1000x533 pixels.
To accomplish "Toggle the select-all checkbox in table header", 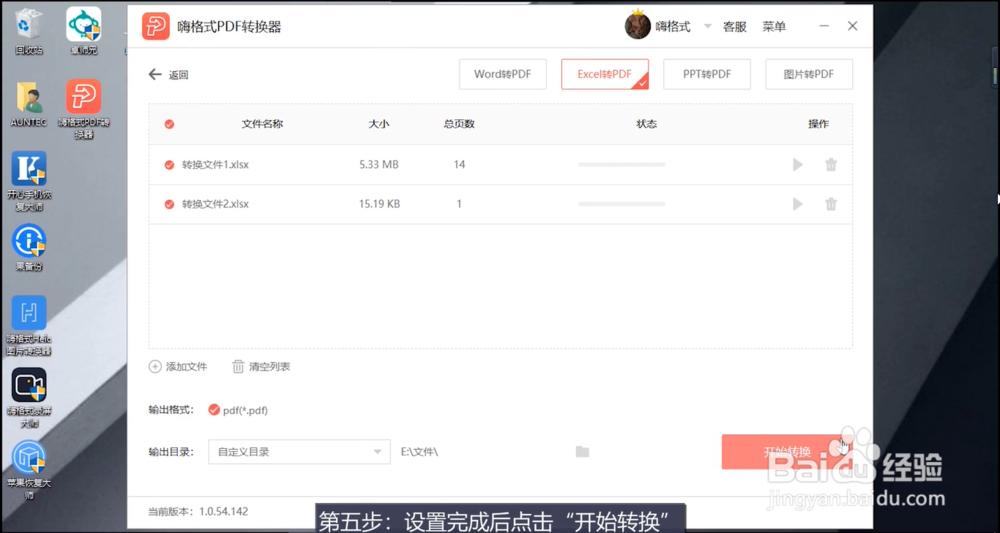I will click(x=169, y=124).
